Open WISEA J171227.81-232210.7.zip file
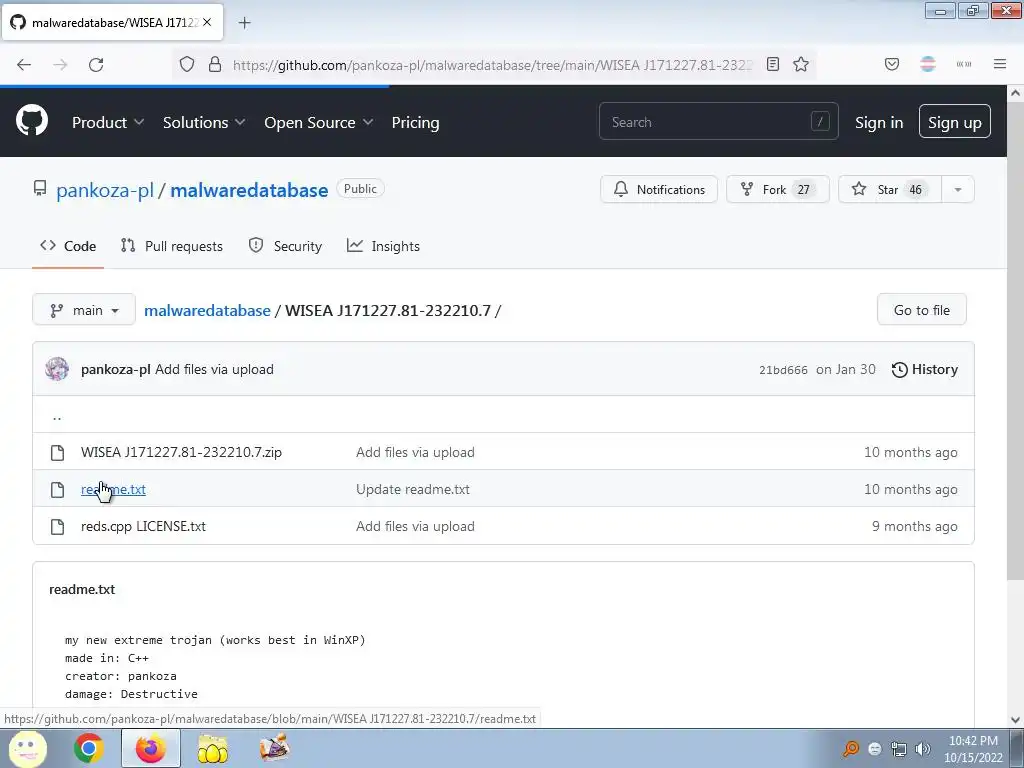 click(x=181, y=452)
